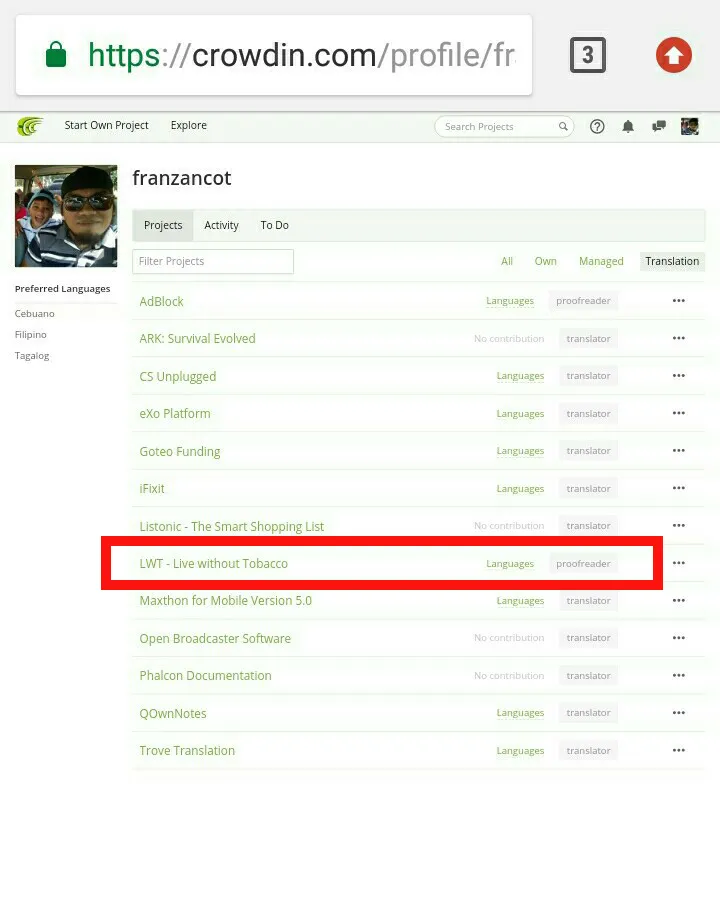Open LWT - Live without Tobacco project
Image resolution: width=720 pixels, height=897 pixels.
213,563
